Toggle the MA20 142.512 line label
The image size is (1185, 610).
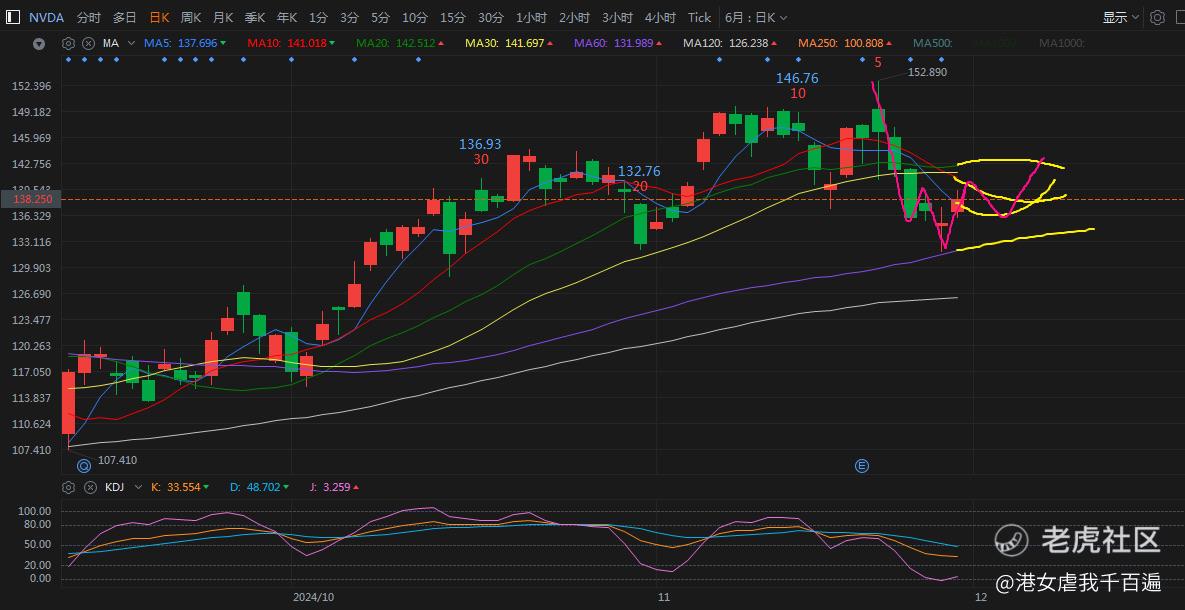[x=400, y=44]
